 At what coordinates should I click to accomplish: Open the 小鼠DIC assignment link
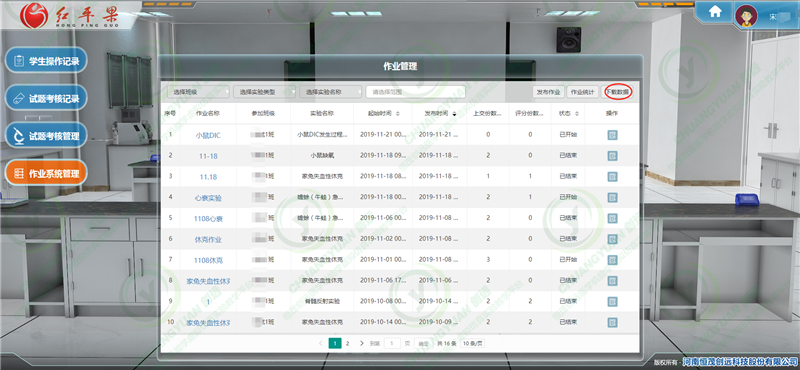208,136
